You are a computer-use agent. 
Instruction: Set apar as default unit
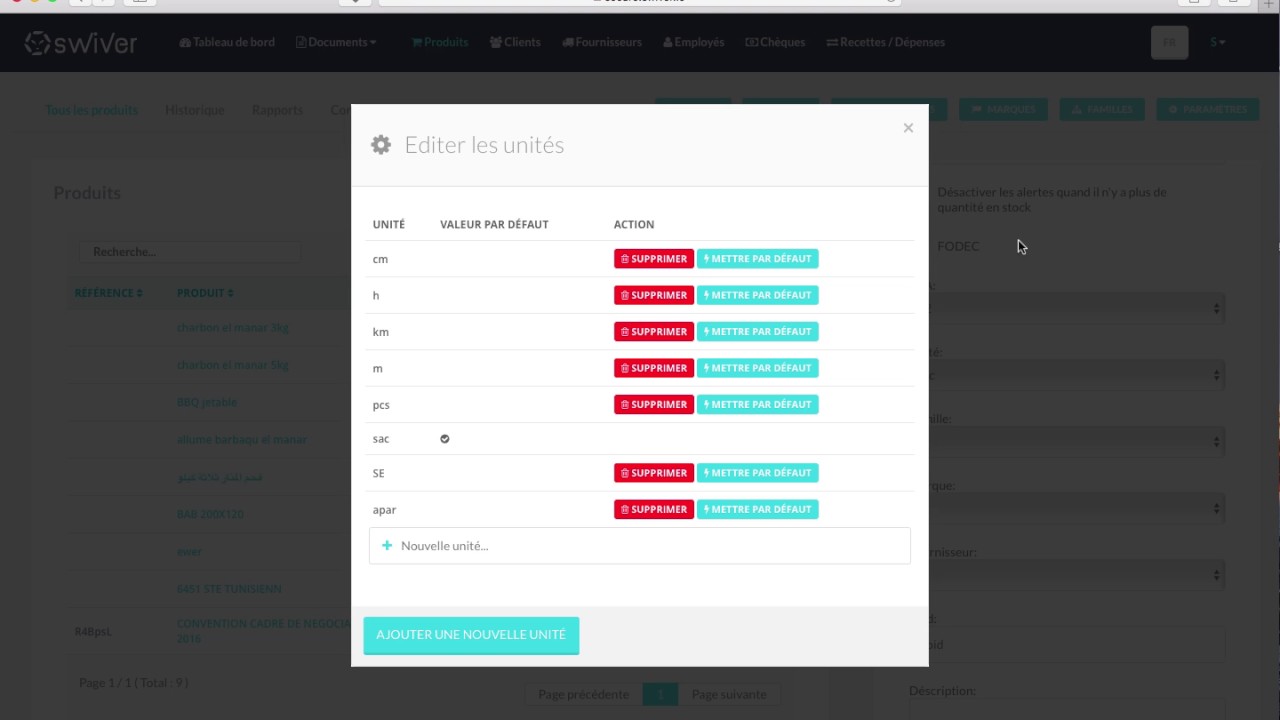[757, 509]
